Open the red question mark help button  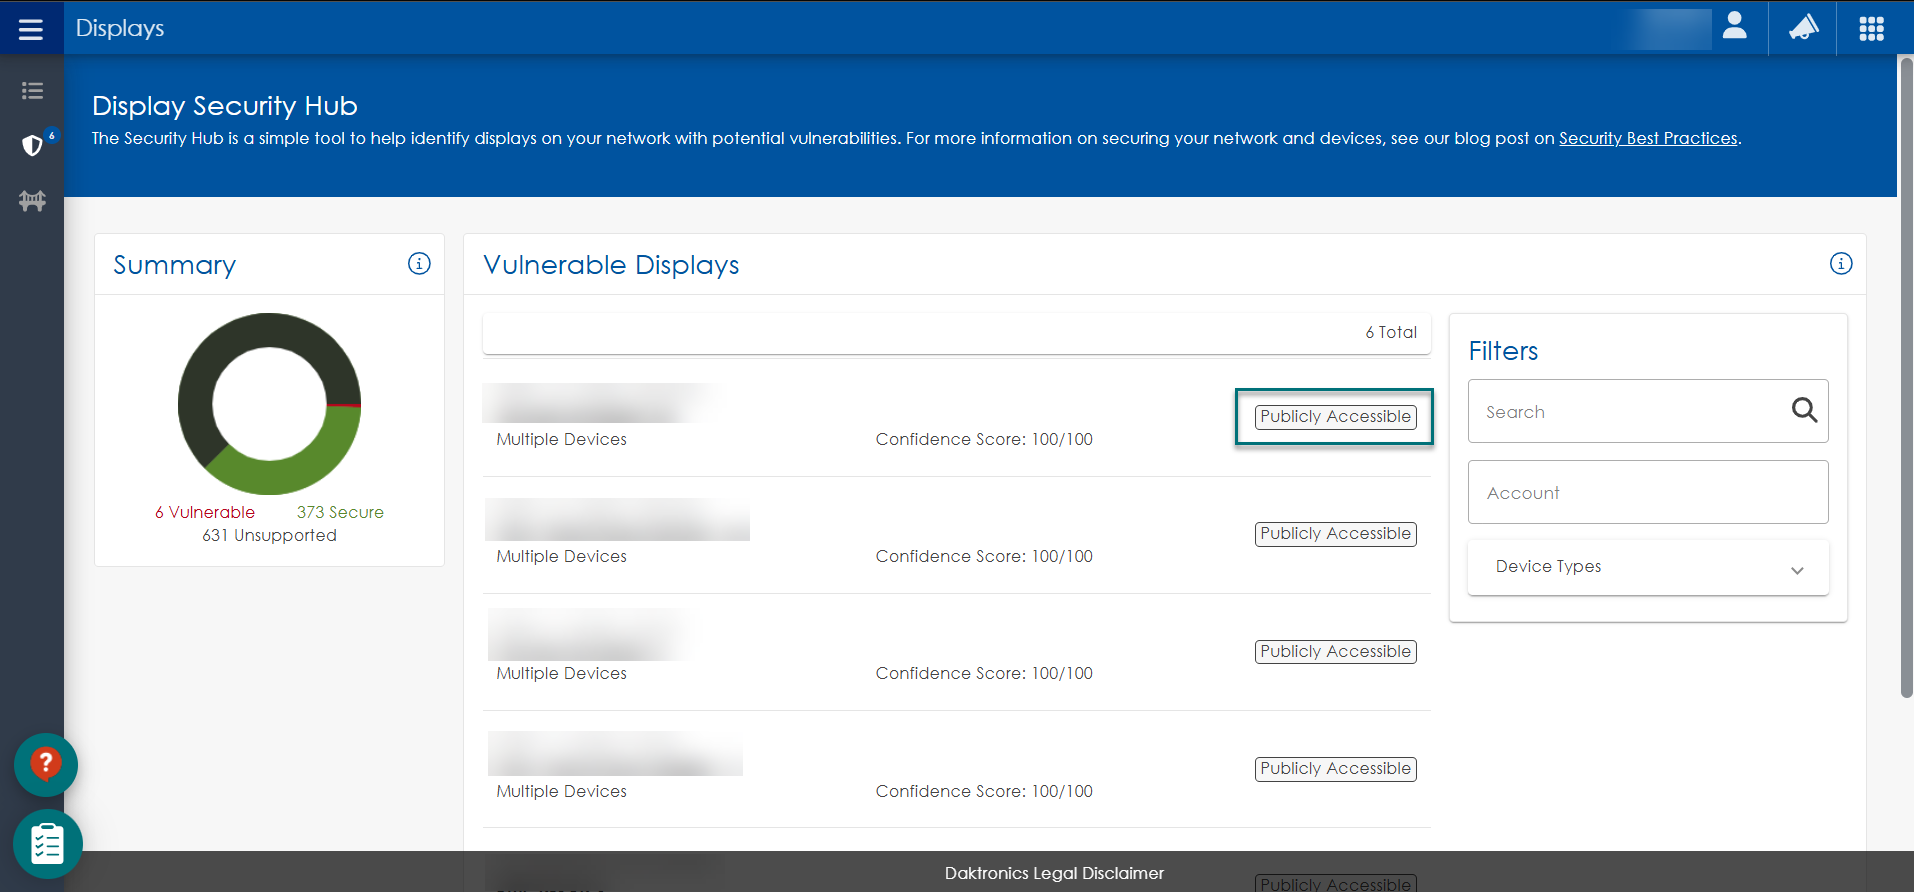(x=46, y=765)
